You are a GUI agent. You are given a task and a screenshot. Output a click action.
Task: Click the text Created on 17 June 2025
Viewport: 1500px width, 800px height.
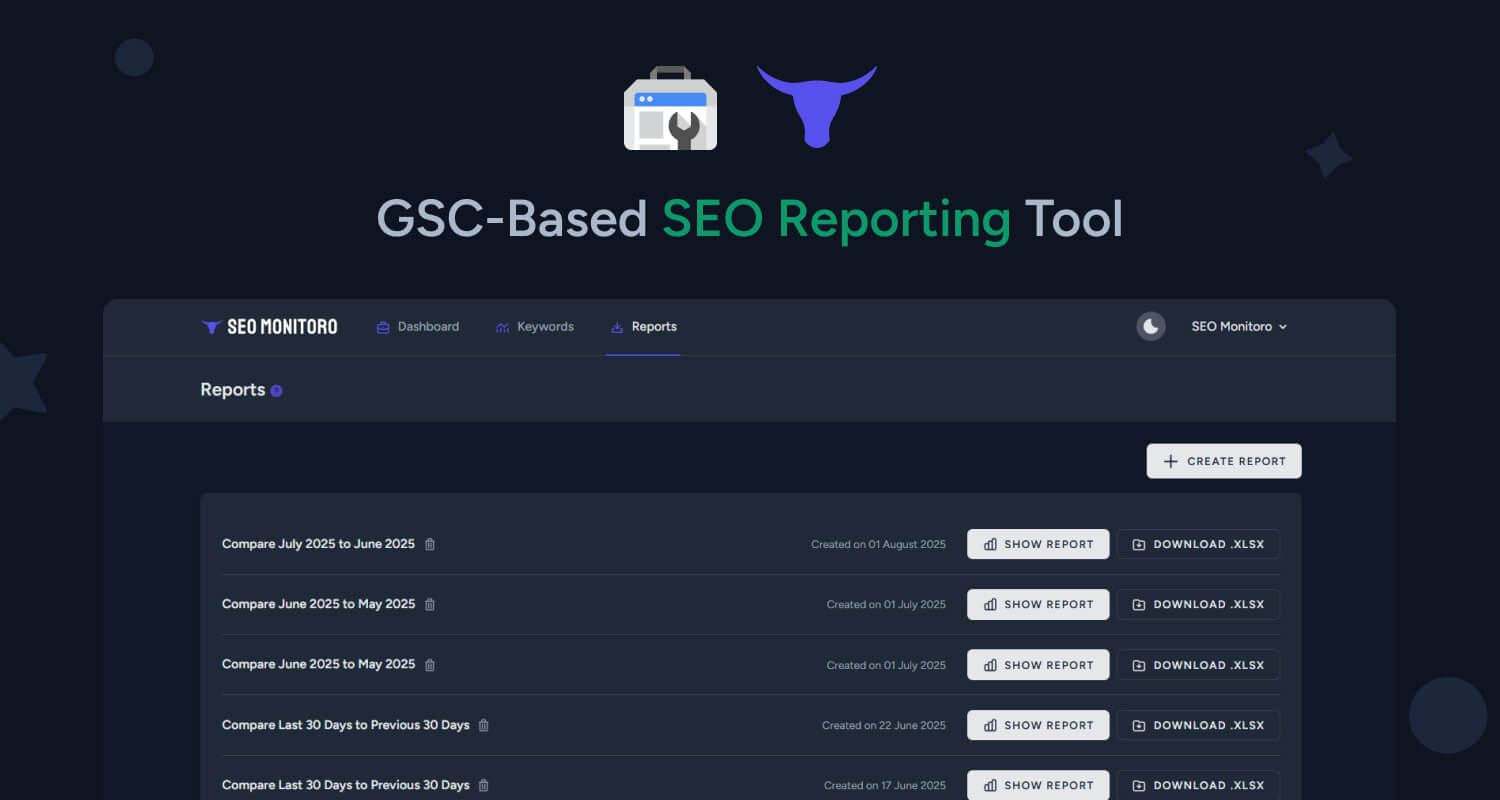click(885, 785)
